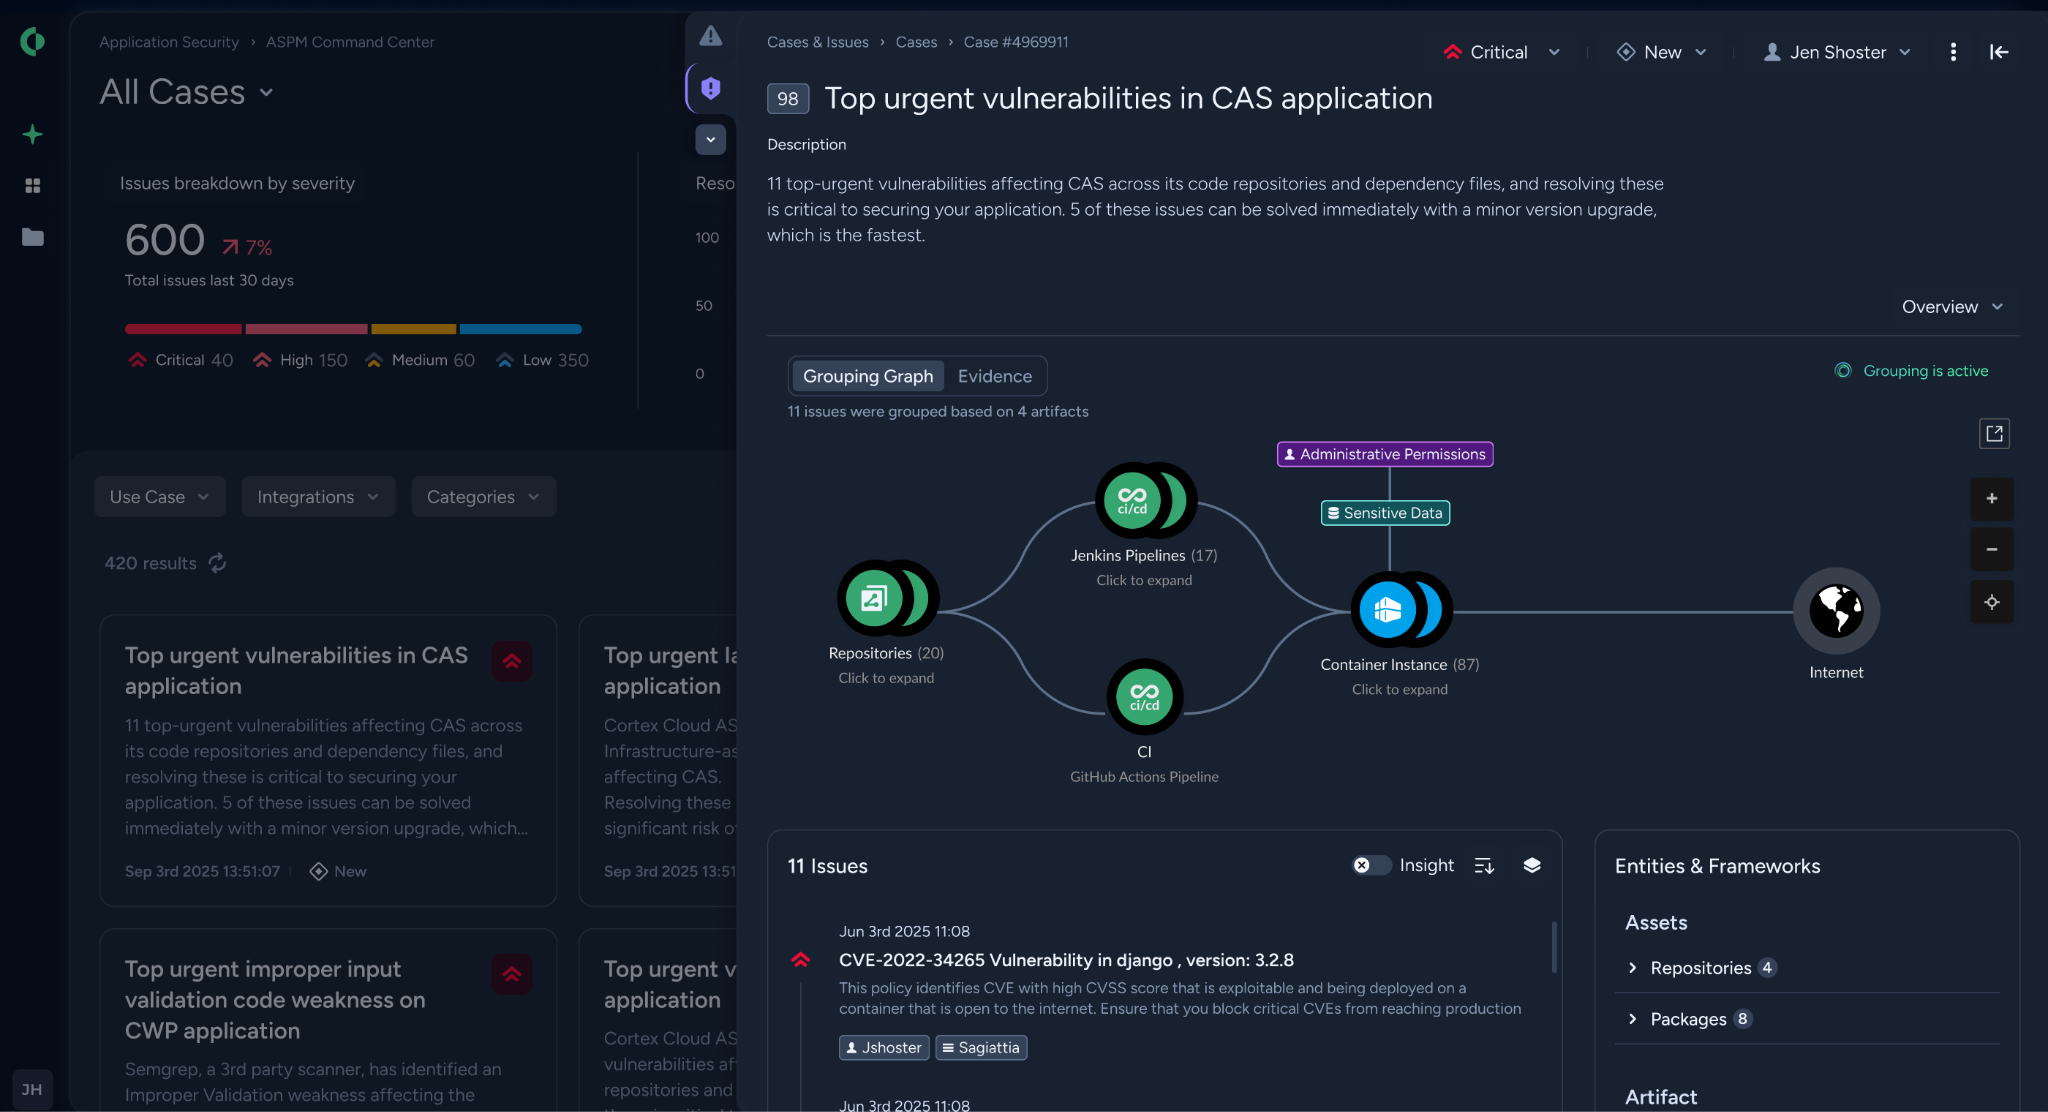Click the zoom in plus button on the graph
Image resolution: width=2048 pixels, height=1112 pixels.
1992,499
